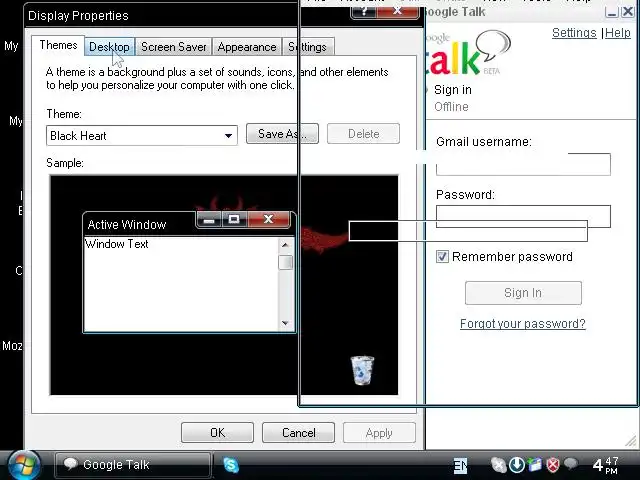
Task: Click the Apply button
Action: coord(379,432)
